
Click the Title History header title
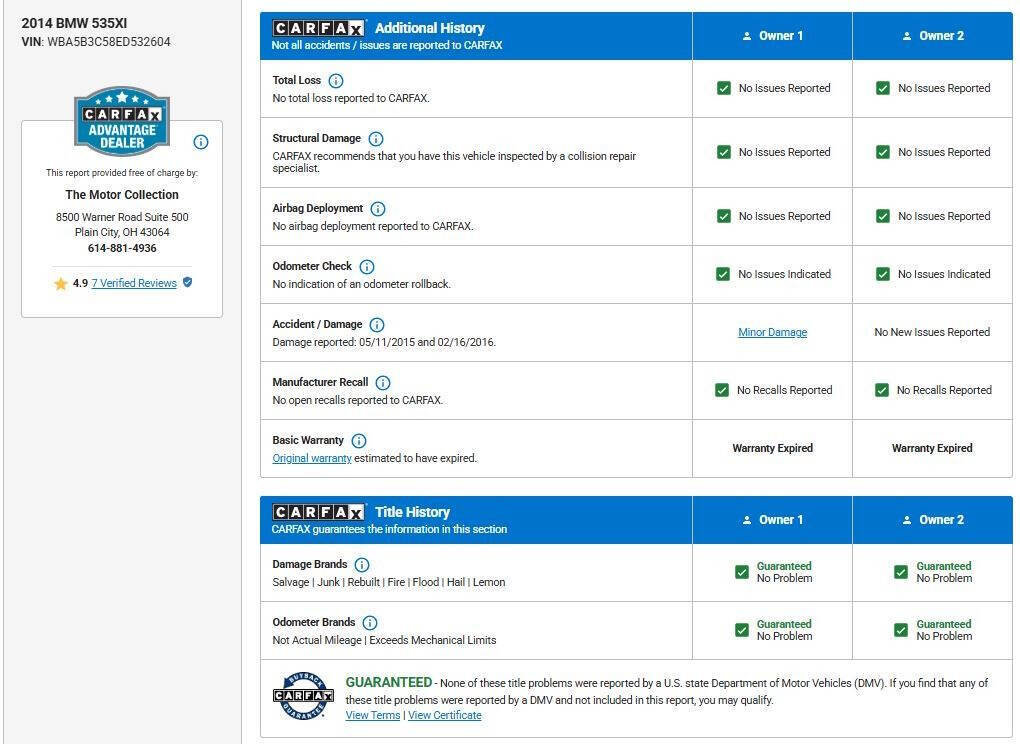tap(412, 512)
